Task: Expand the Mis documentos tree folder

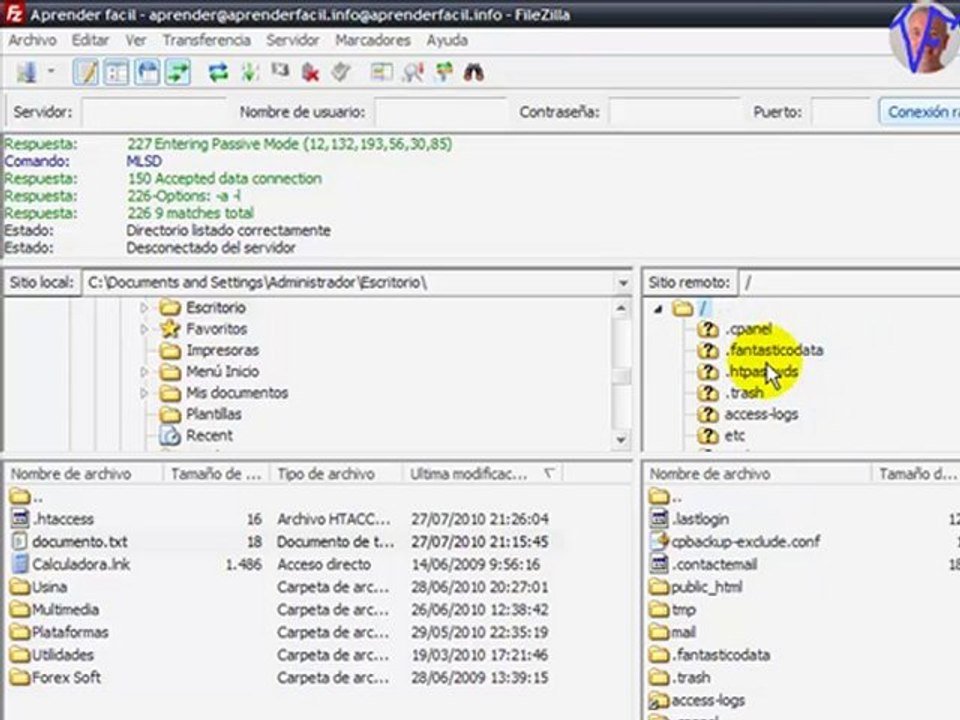Action: click(144, 393)
